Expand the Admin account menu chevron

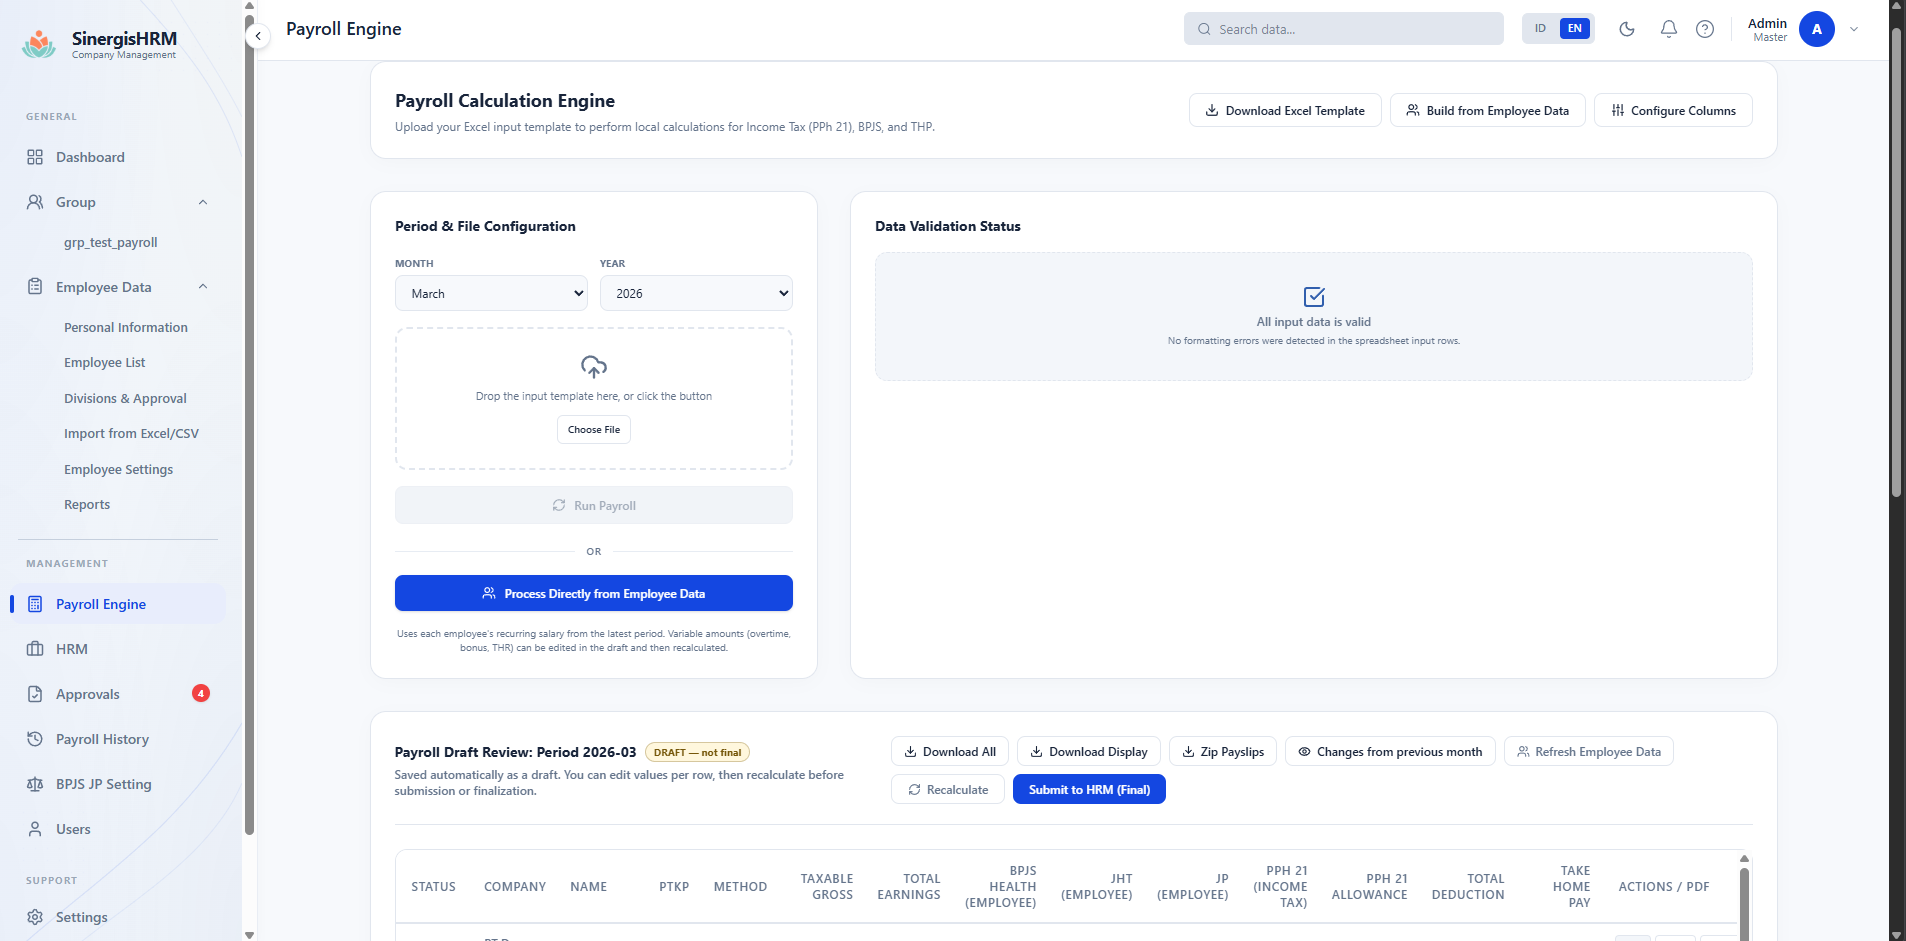pyautogui.click(x=1854, y=29)
